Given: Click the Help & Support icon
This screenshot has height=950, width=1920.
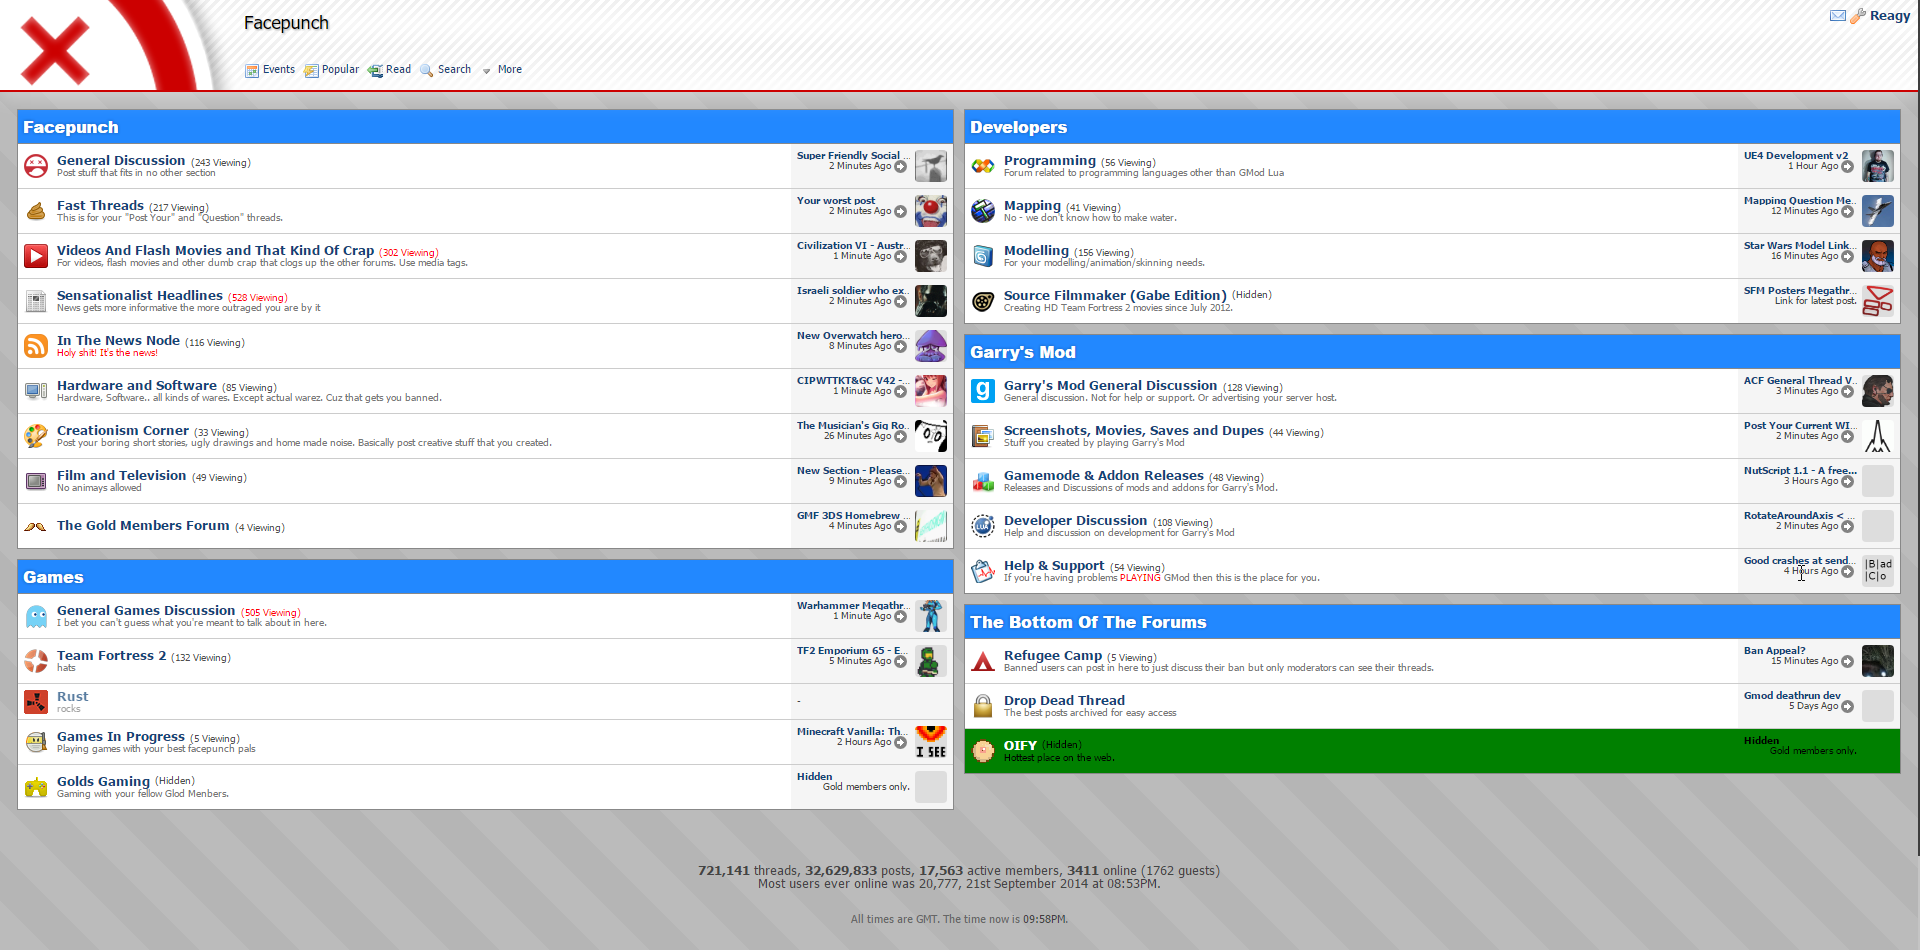Looking at the screenshot, I should point(983,571).
